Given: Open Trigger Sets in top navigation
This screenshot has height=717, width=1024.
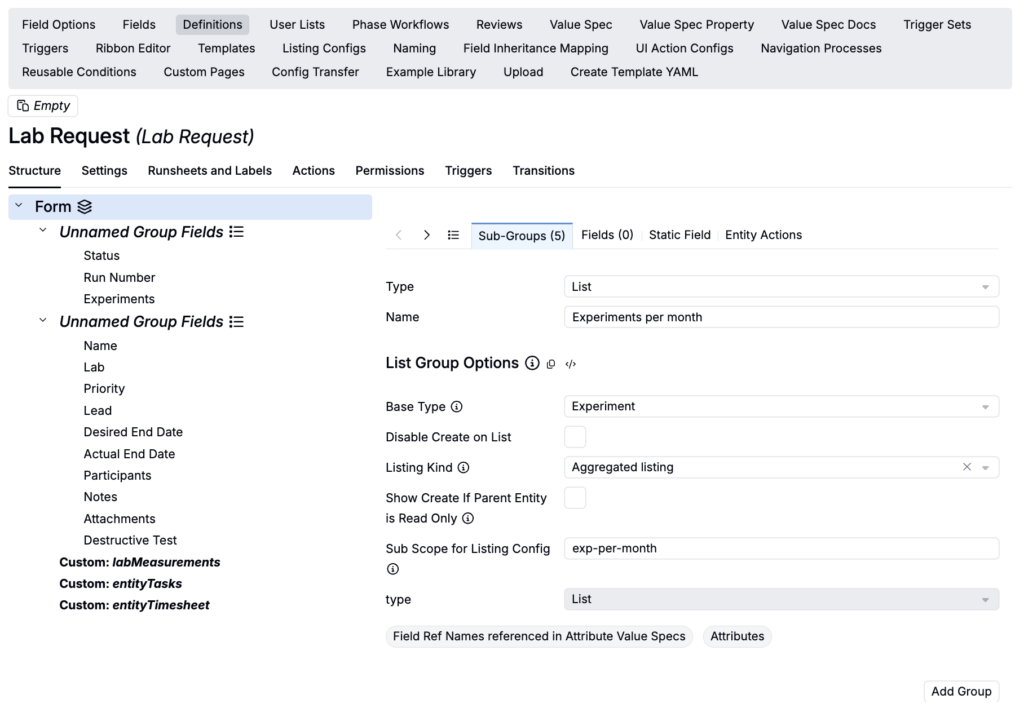Looking at the screenshot, I should [x=937, y=25].
